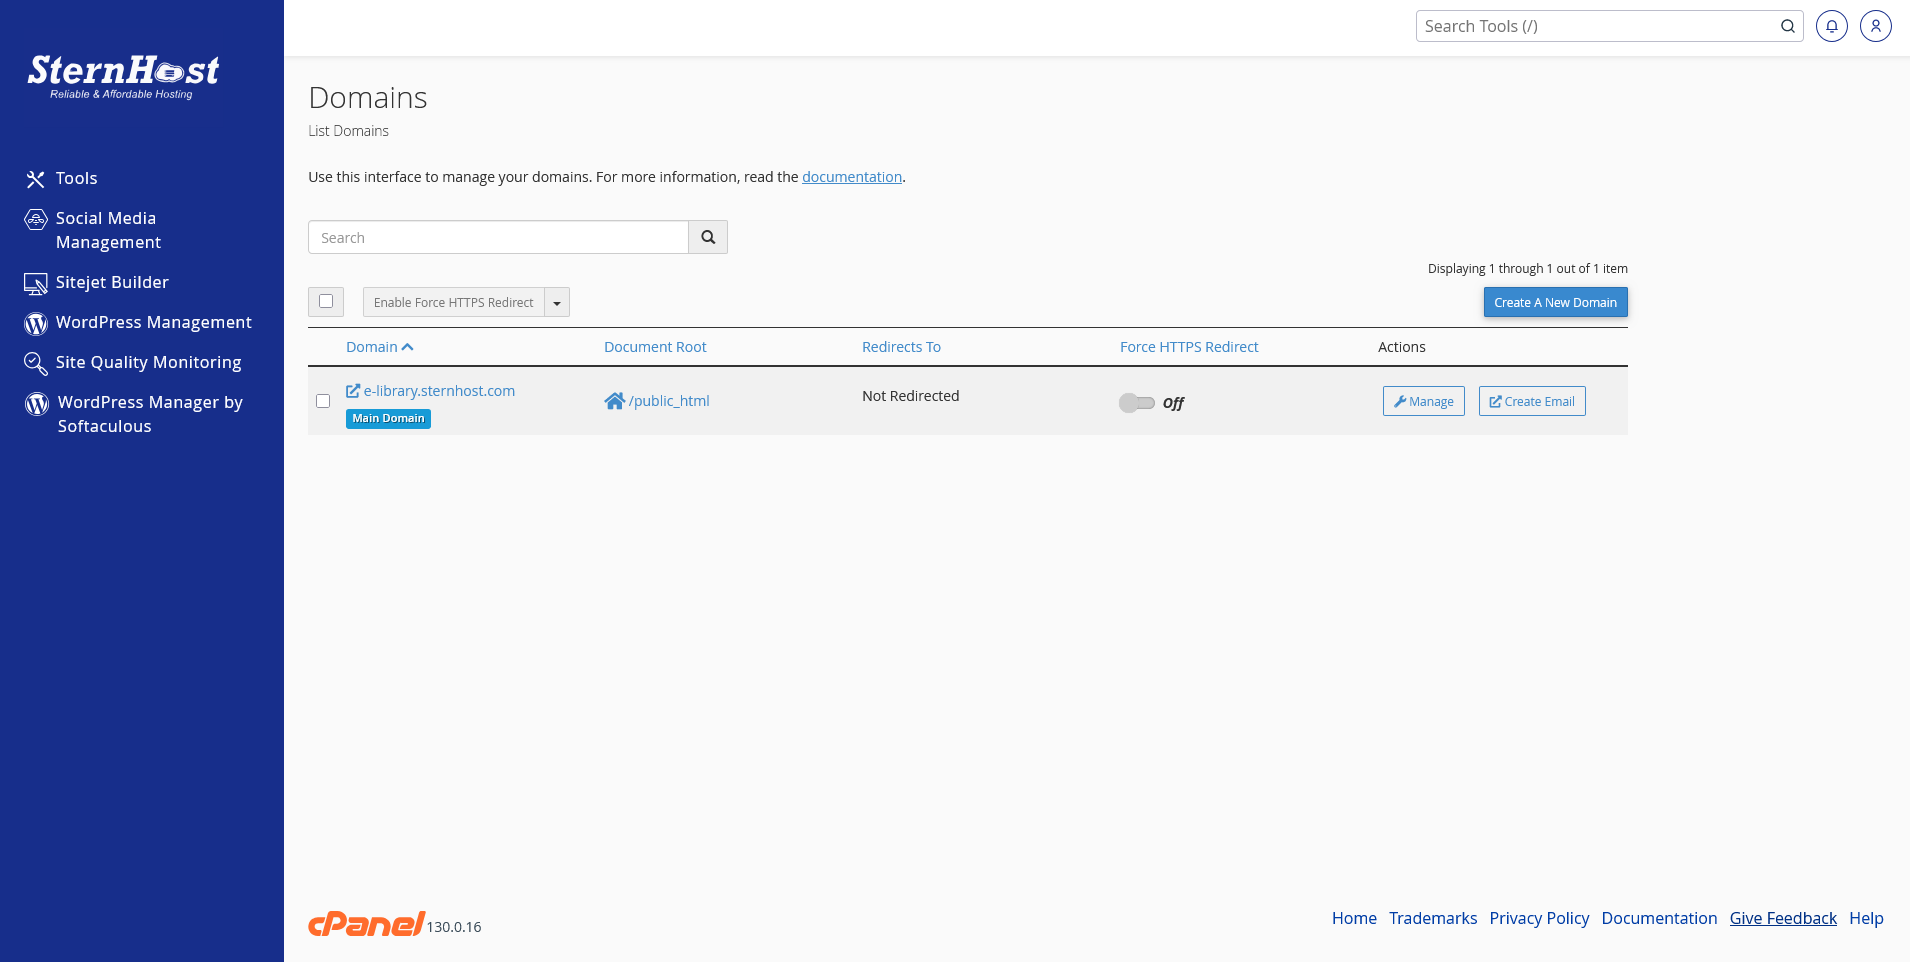This screenshot has height=962, width=1910.
Task: Click the domain search magnifier button
Action: pyautogui.click(x=708, y=237)
